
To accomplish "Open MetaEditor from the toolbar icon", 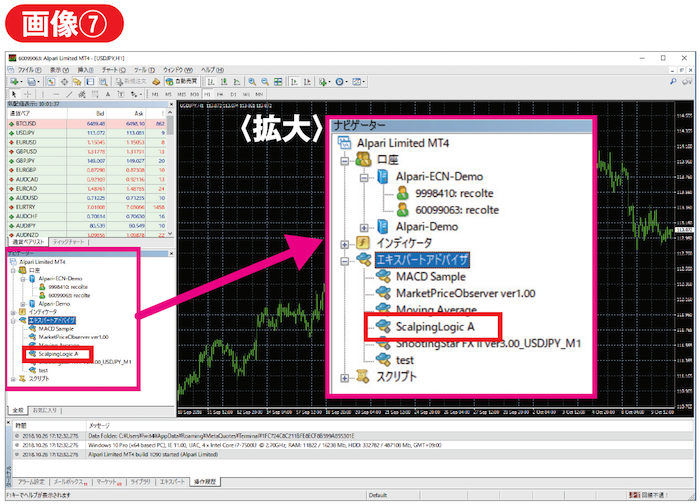I will tap(156, 82).
